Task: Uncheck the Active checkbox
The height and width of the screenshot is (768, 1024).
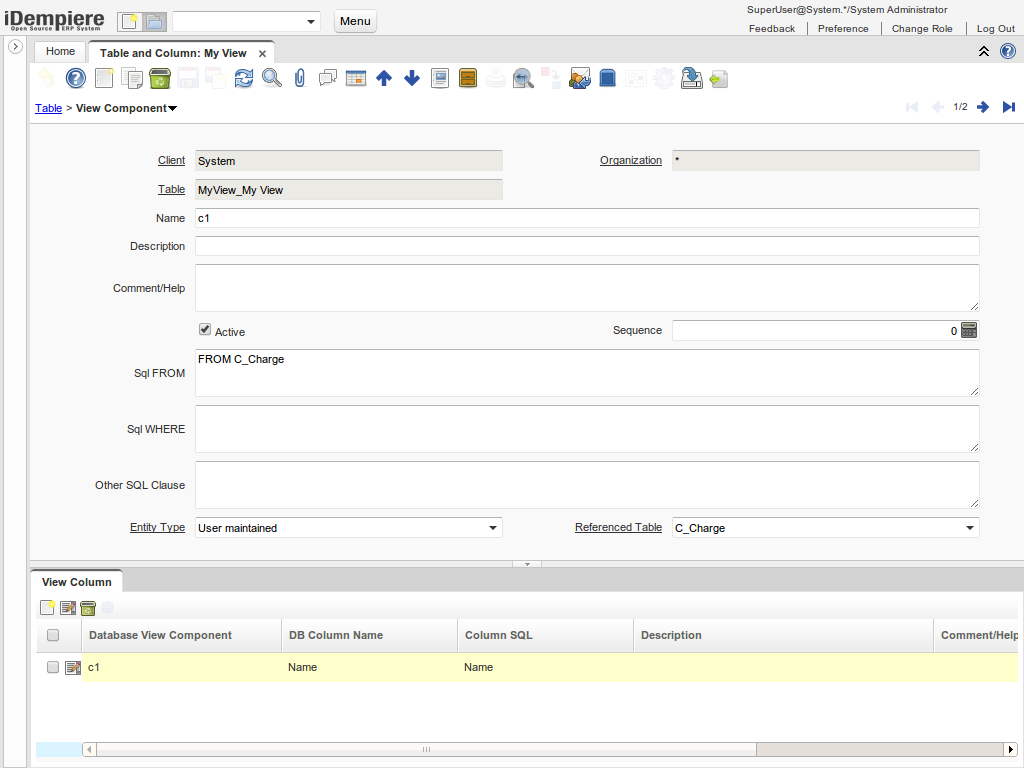Action: point(205,329)
